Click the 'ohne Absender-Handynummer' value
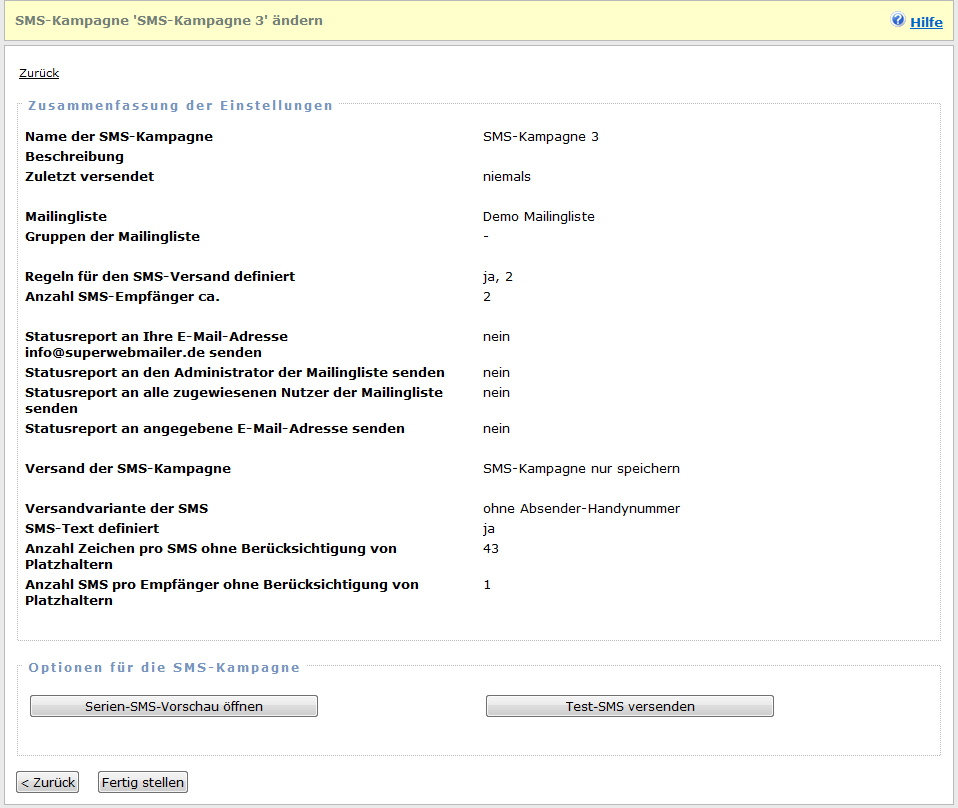This screenshot has height=808, width=958. click(581, 508)
